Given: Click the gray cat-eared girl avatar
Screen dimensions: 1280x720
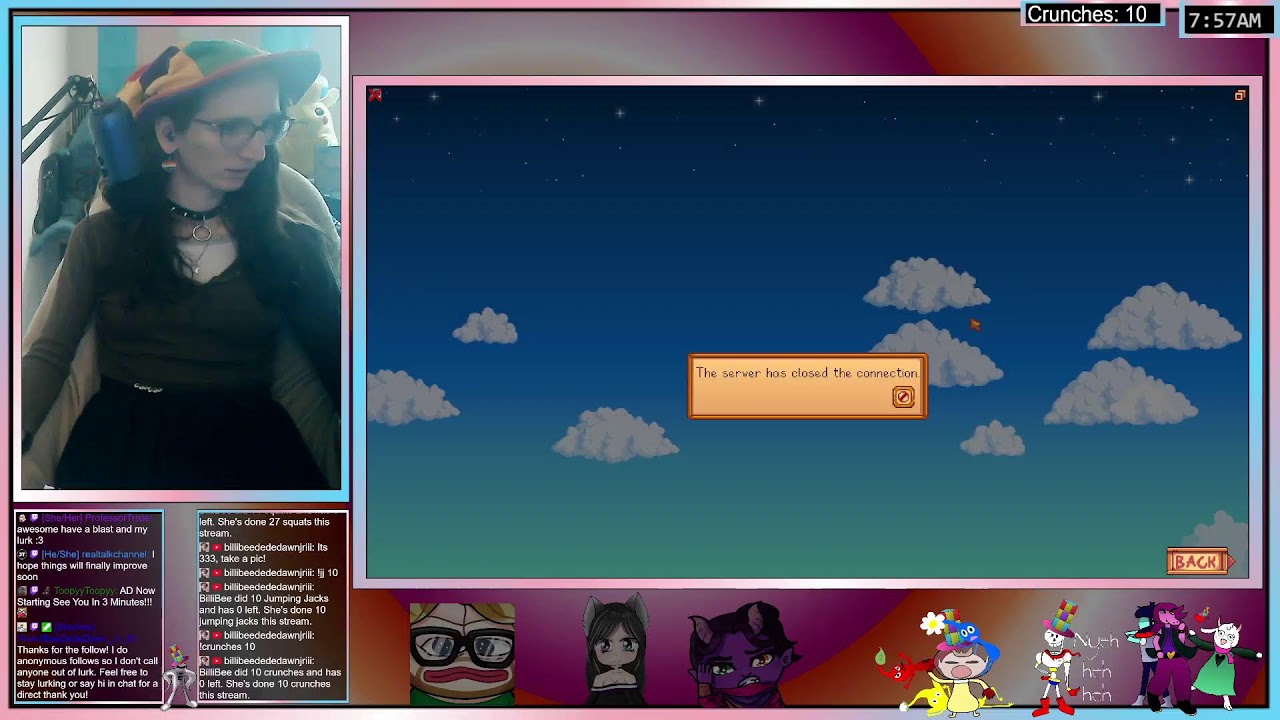Looking at the screenshot, I should (x=616, y=651).
